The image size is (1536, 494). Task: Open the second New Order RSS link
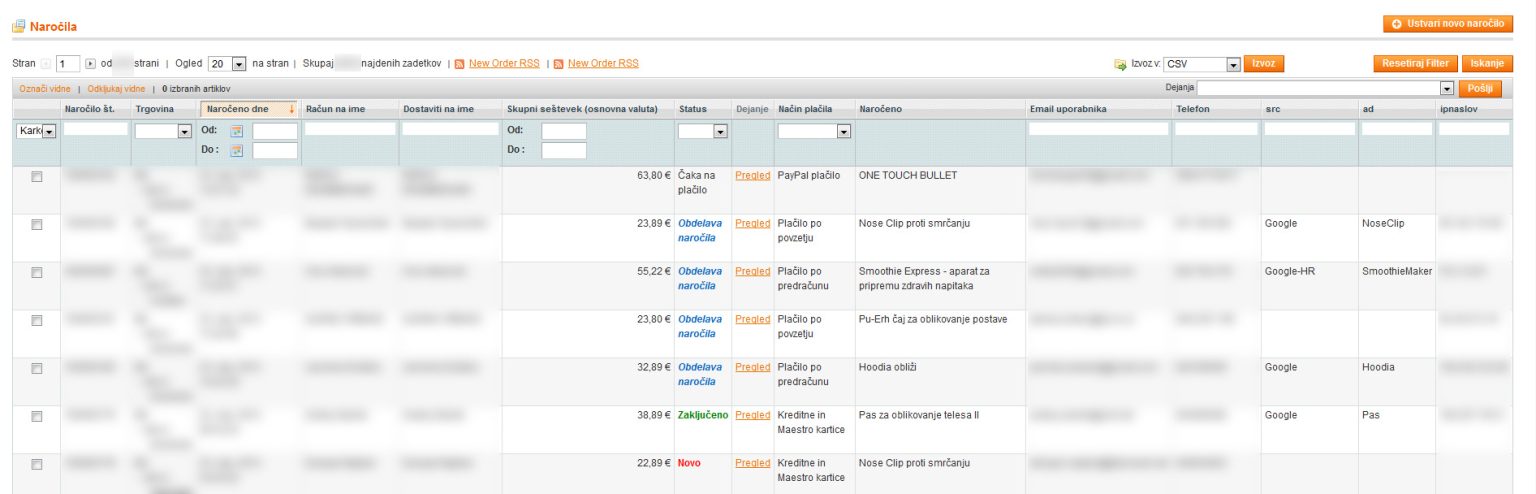coord(603,64)
